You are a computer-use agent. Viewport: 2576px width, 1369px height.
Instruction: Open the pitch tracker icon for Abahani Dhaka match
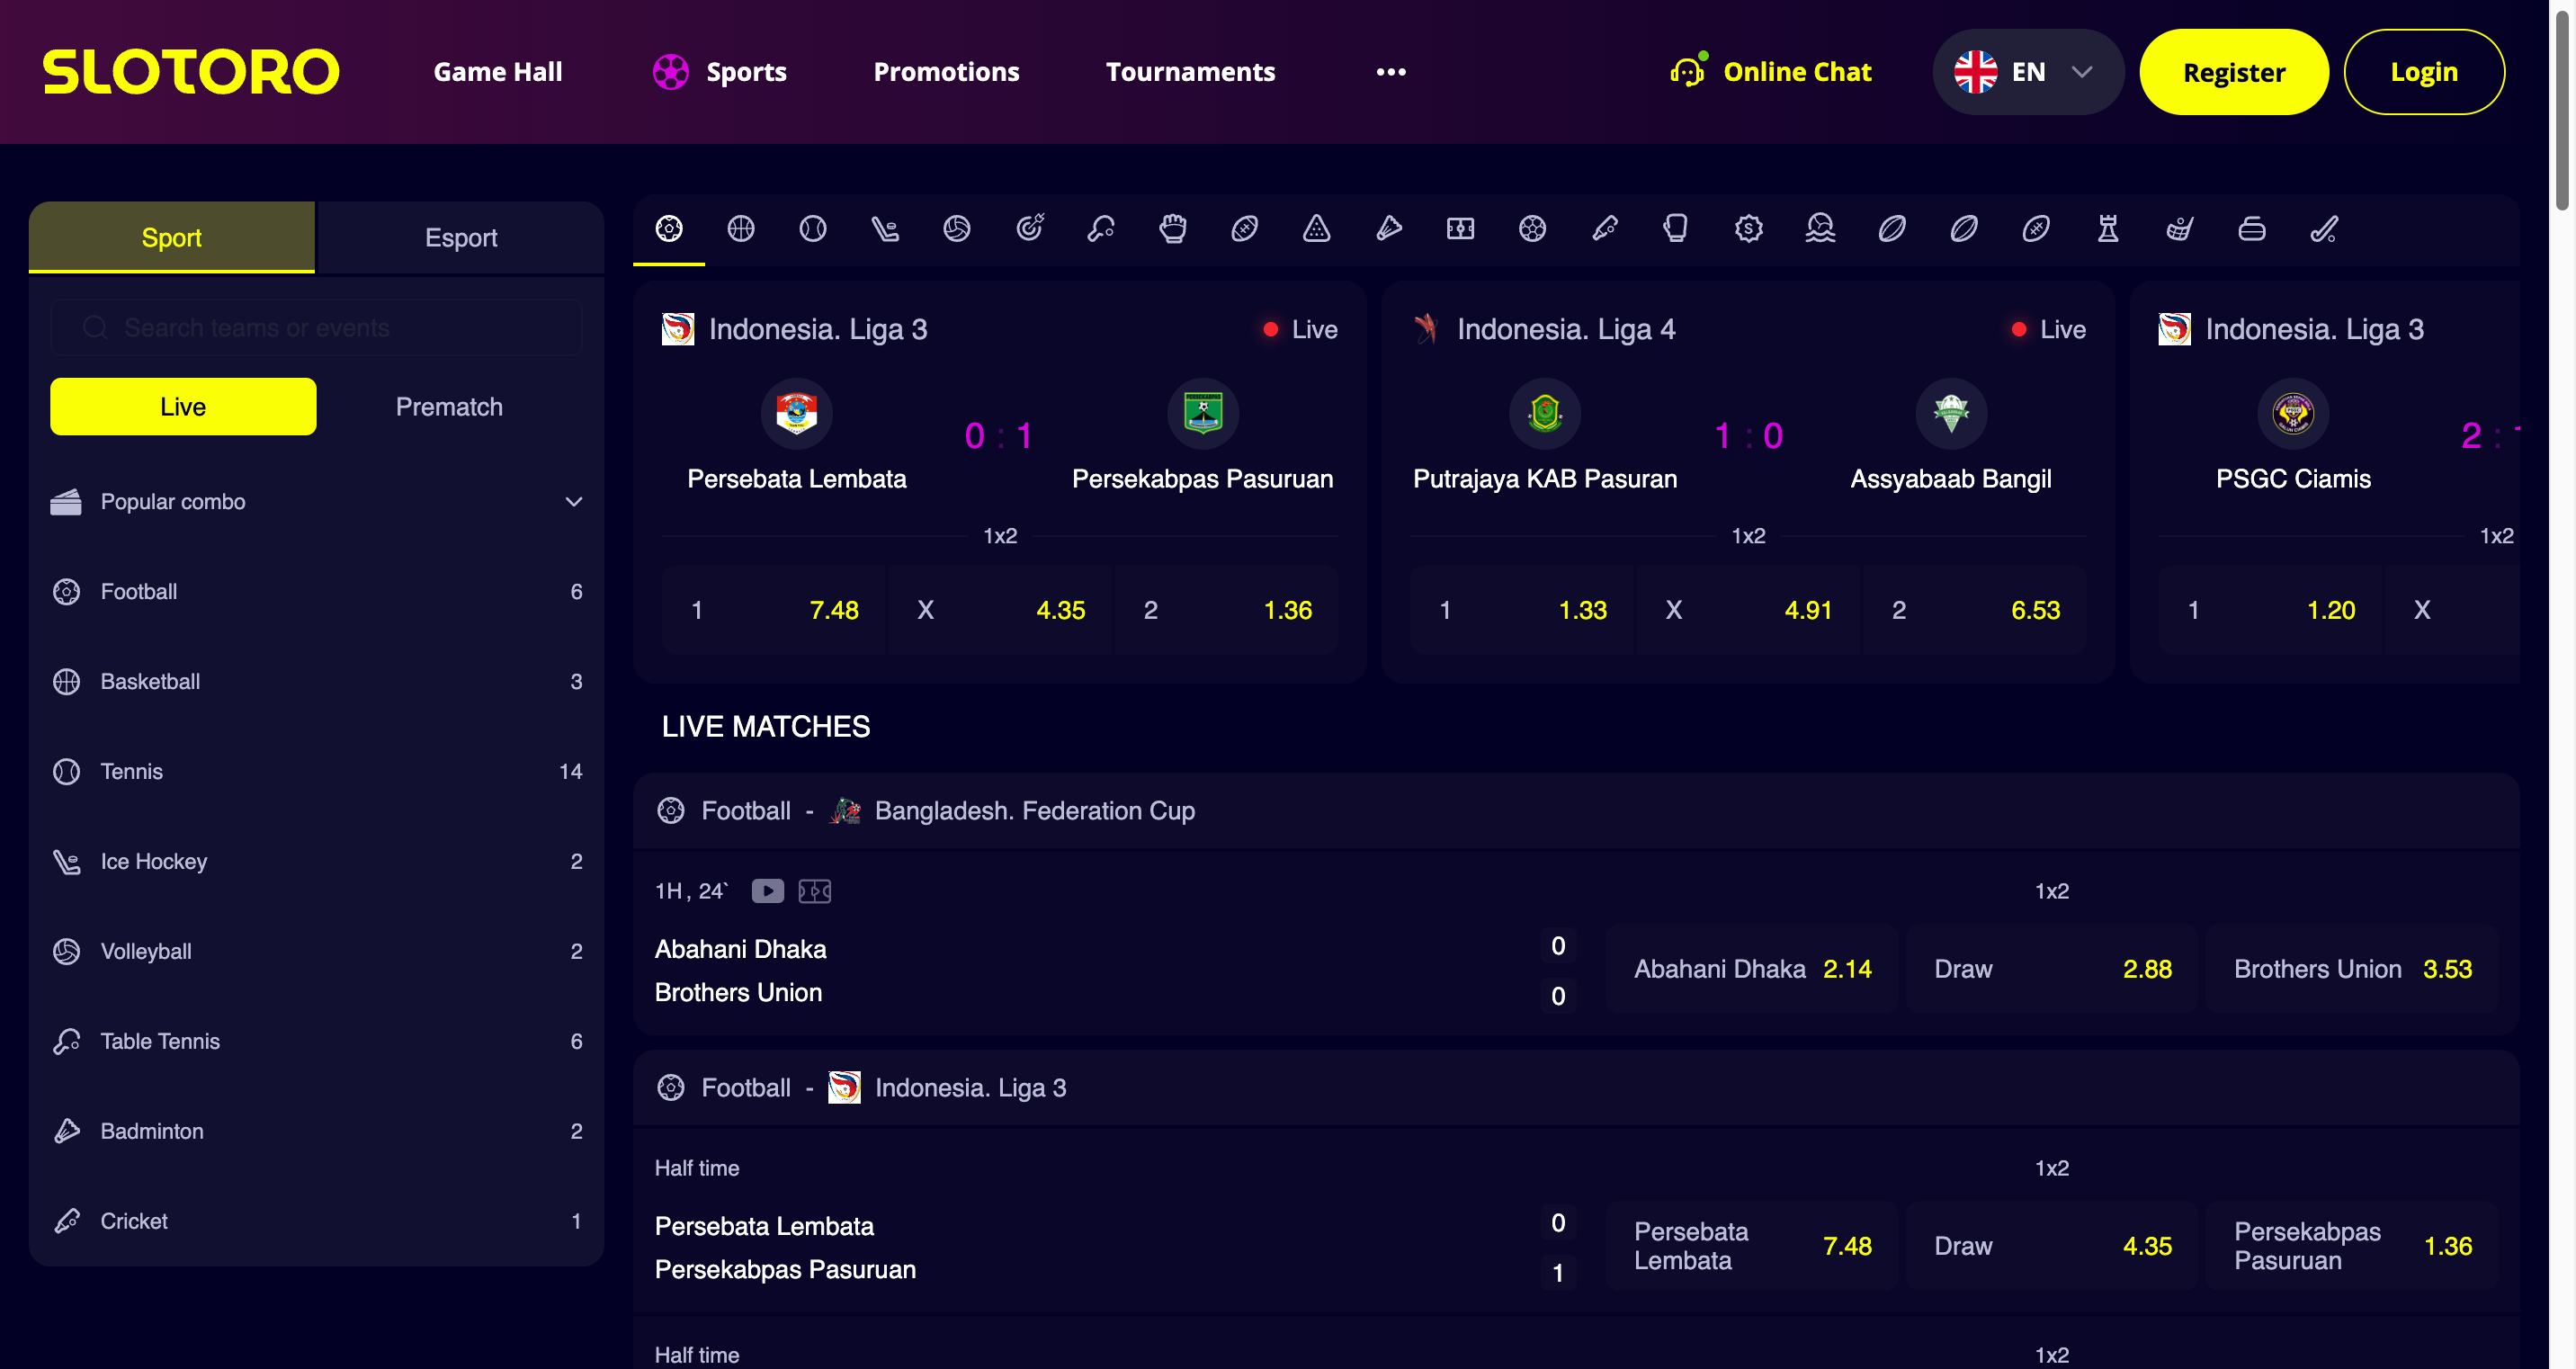tap(815, 890)
